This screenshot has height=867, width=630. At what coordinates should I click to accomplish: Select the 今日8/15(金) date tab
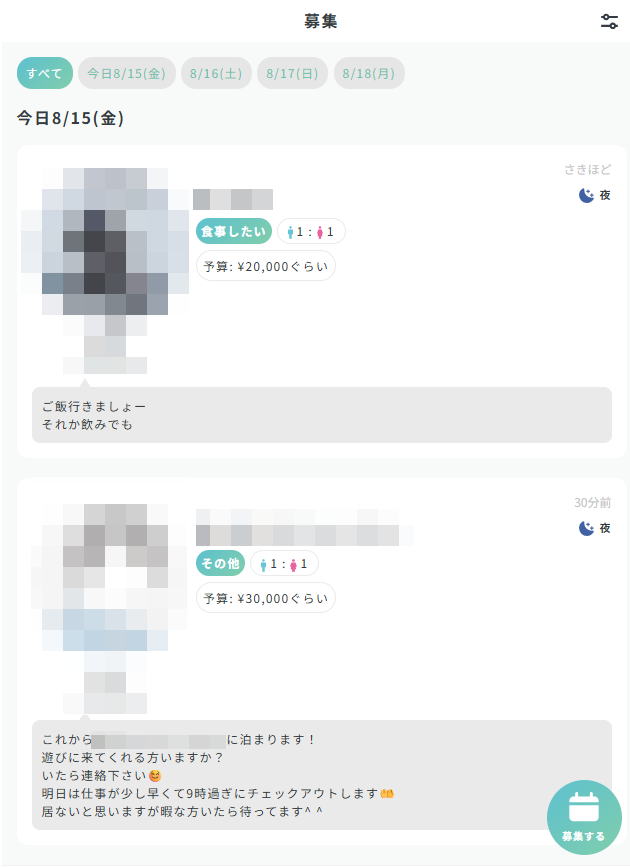127,73
